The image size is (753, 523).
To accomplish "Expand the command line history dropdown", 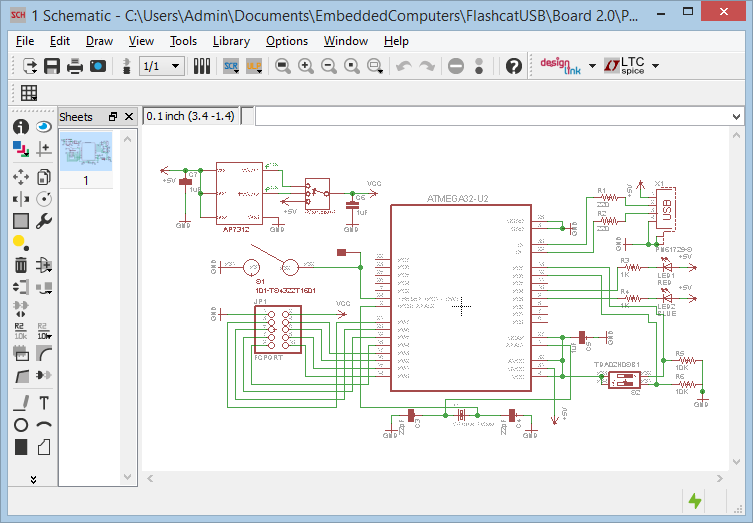I will click(736, 117).
